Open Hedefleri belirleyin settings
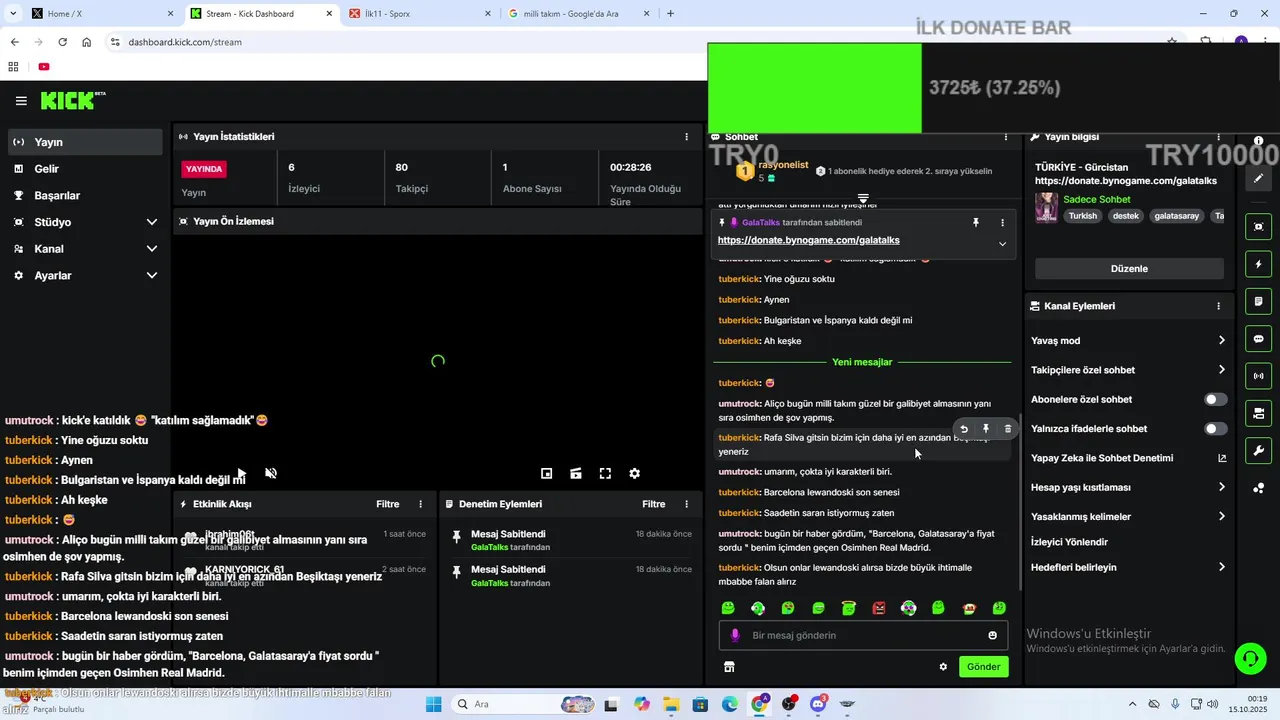 [1128, 567]
